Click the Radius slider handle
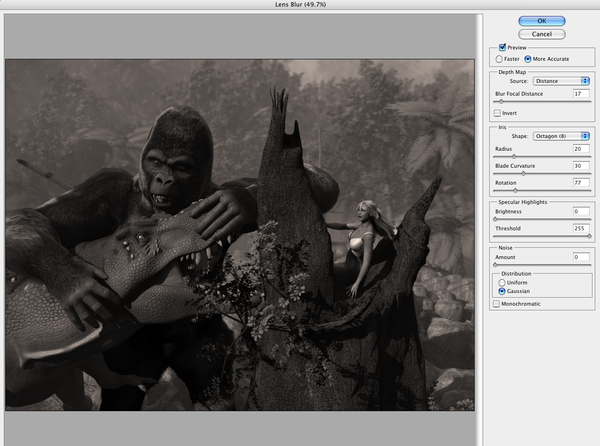Screen dimensions: 600x446 point(514,156)
